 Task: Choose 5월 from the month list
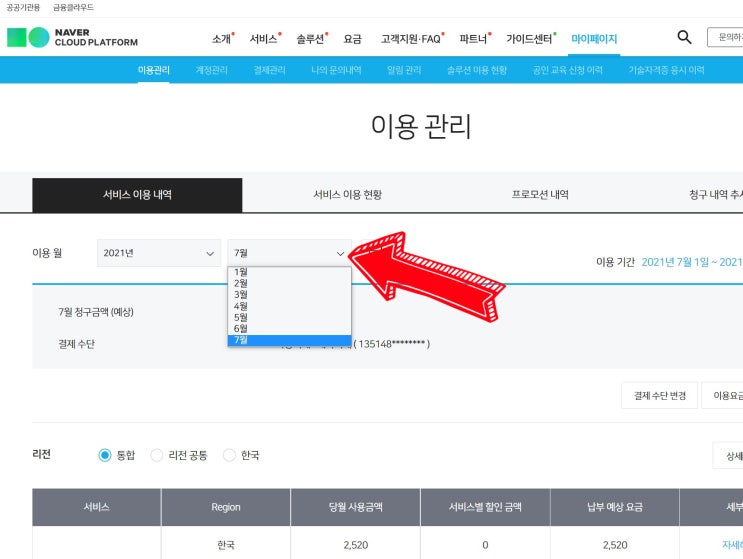coord(290,317)
